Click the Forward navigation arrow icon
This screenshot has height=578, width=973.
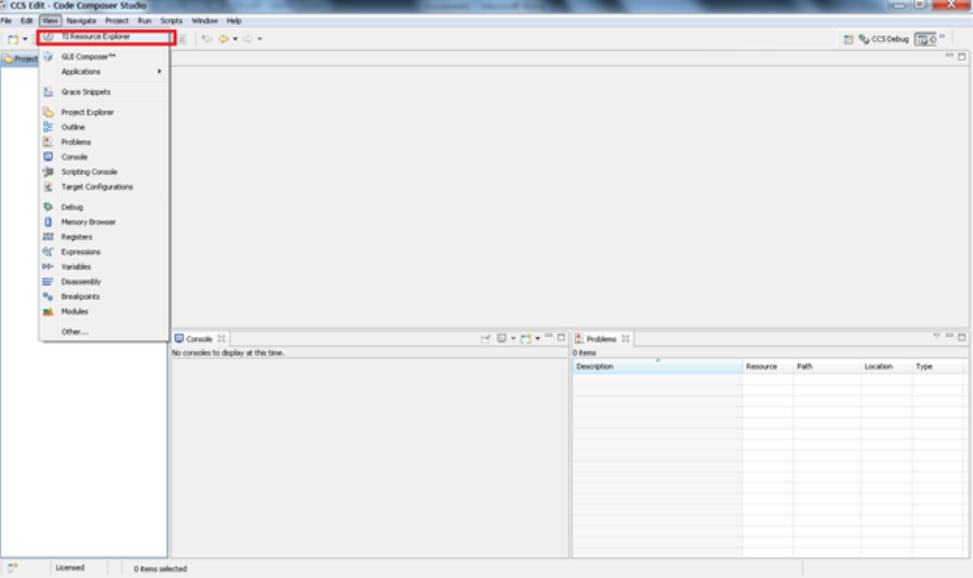[x=248, y=39]
